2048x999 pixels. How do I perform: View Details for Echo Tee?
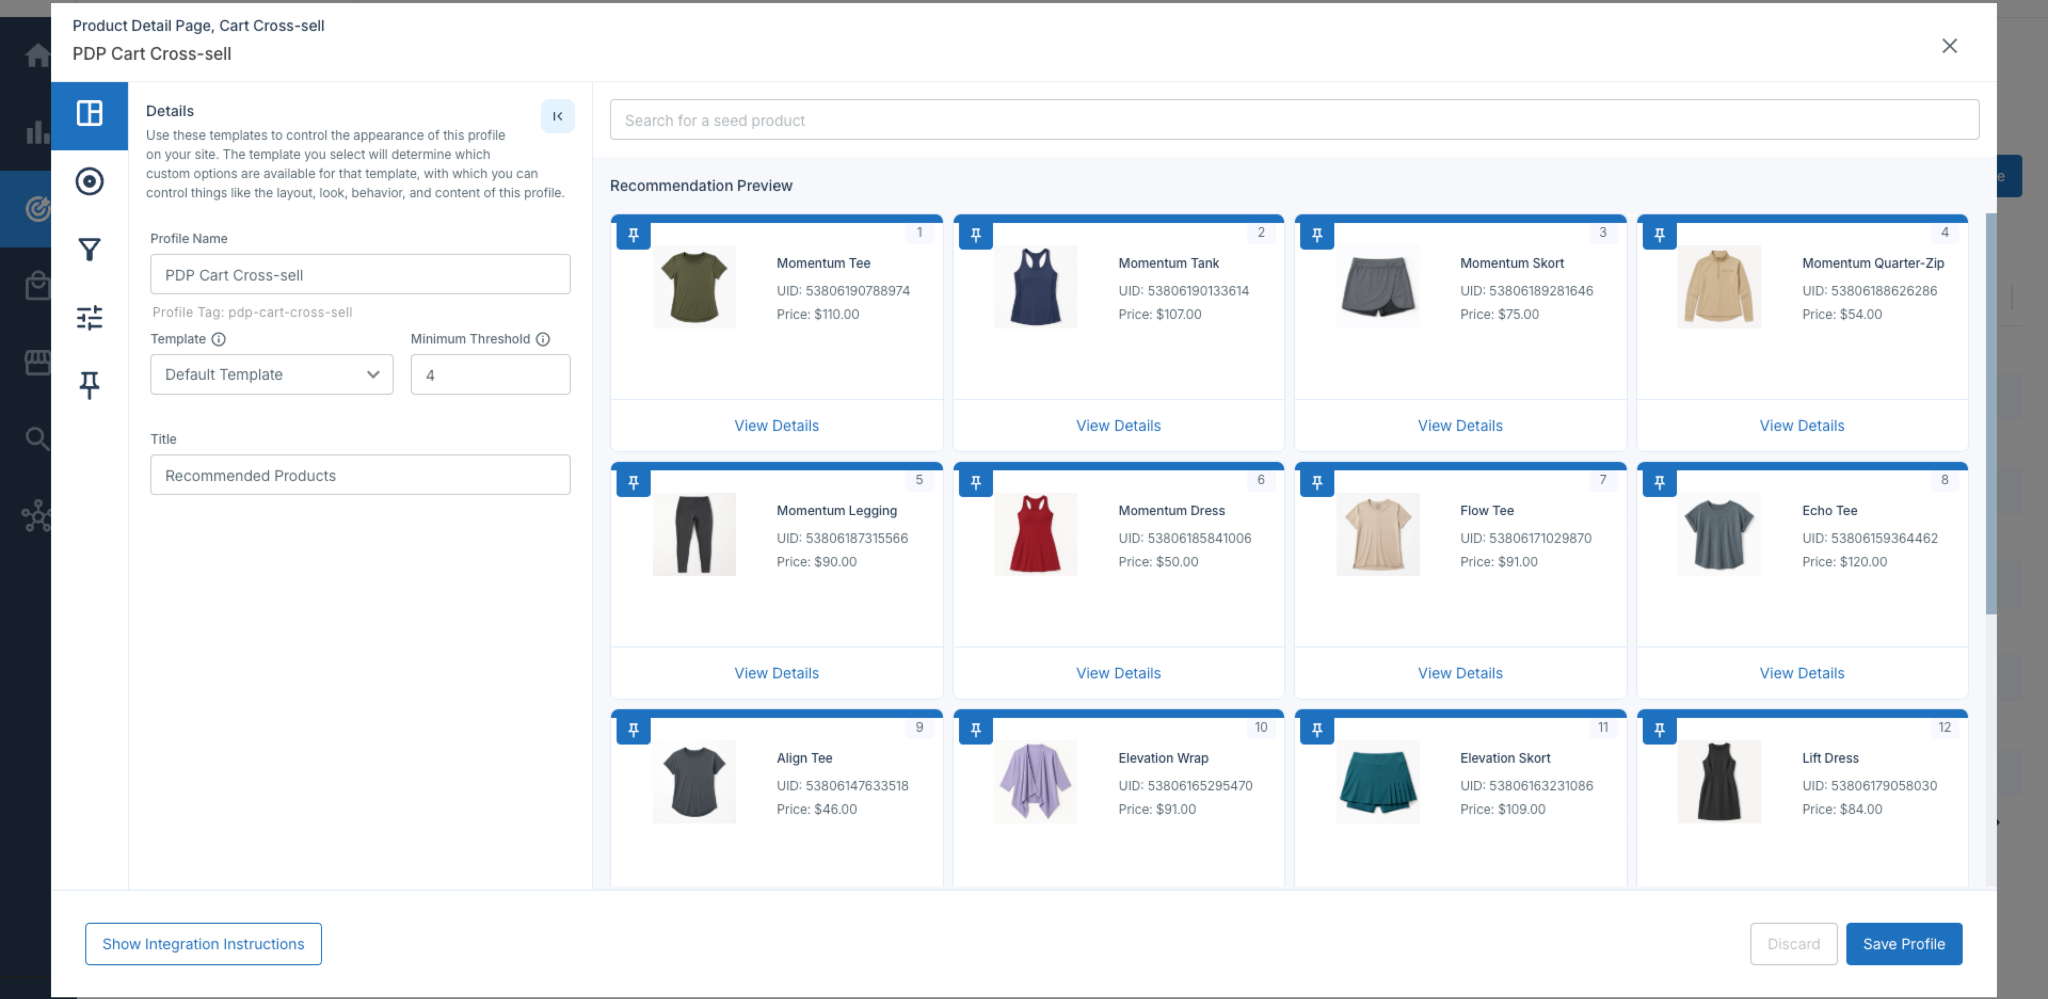1802,673
